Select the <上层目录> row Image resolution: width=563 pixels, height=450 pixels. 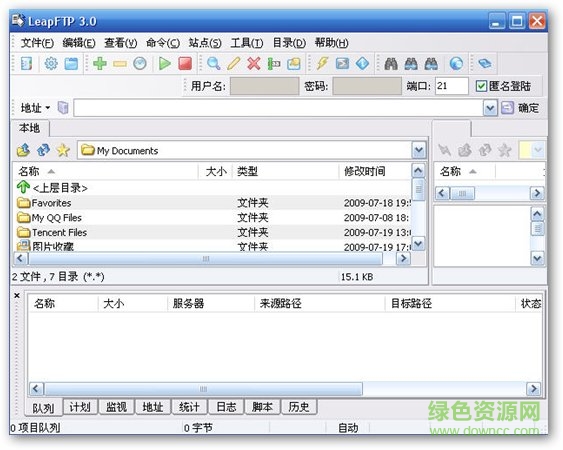tap(213, 188)
